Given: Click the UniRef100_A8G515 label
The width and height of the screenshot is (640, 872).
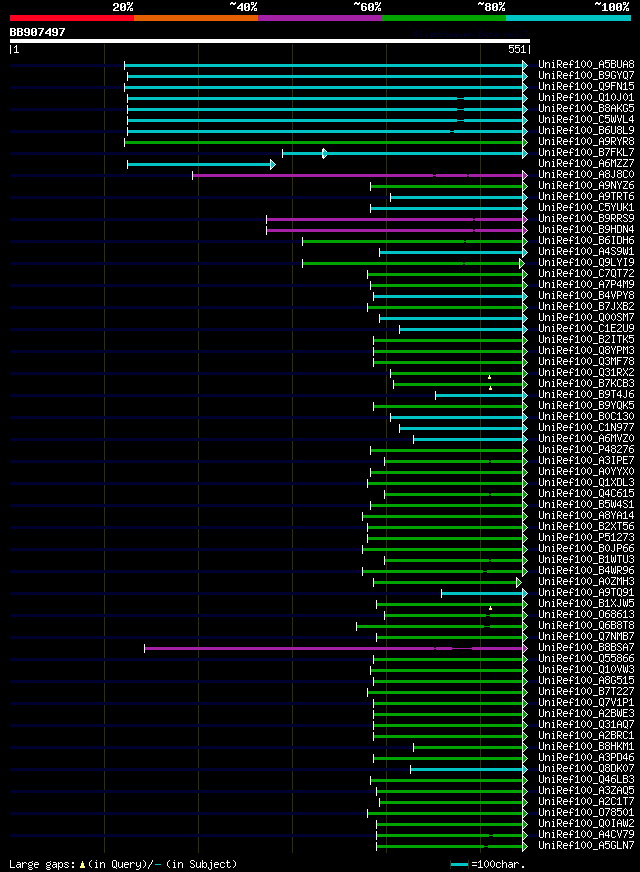Looking at the screenshot, I should click(586, 681).
